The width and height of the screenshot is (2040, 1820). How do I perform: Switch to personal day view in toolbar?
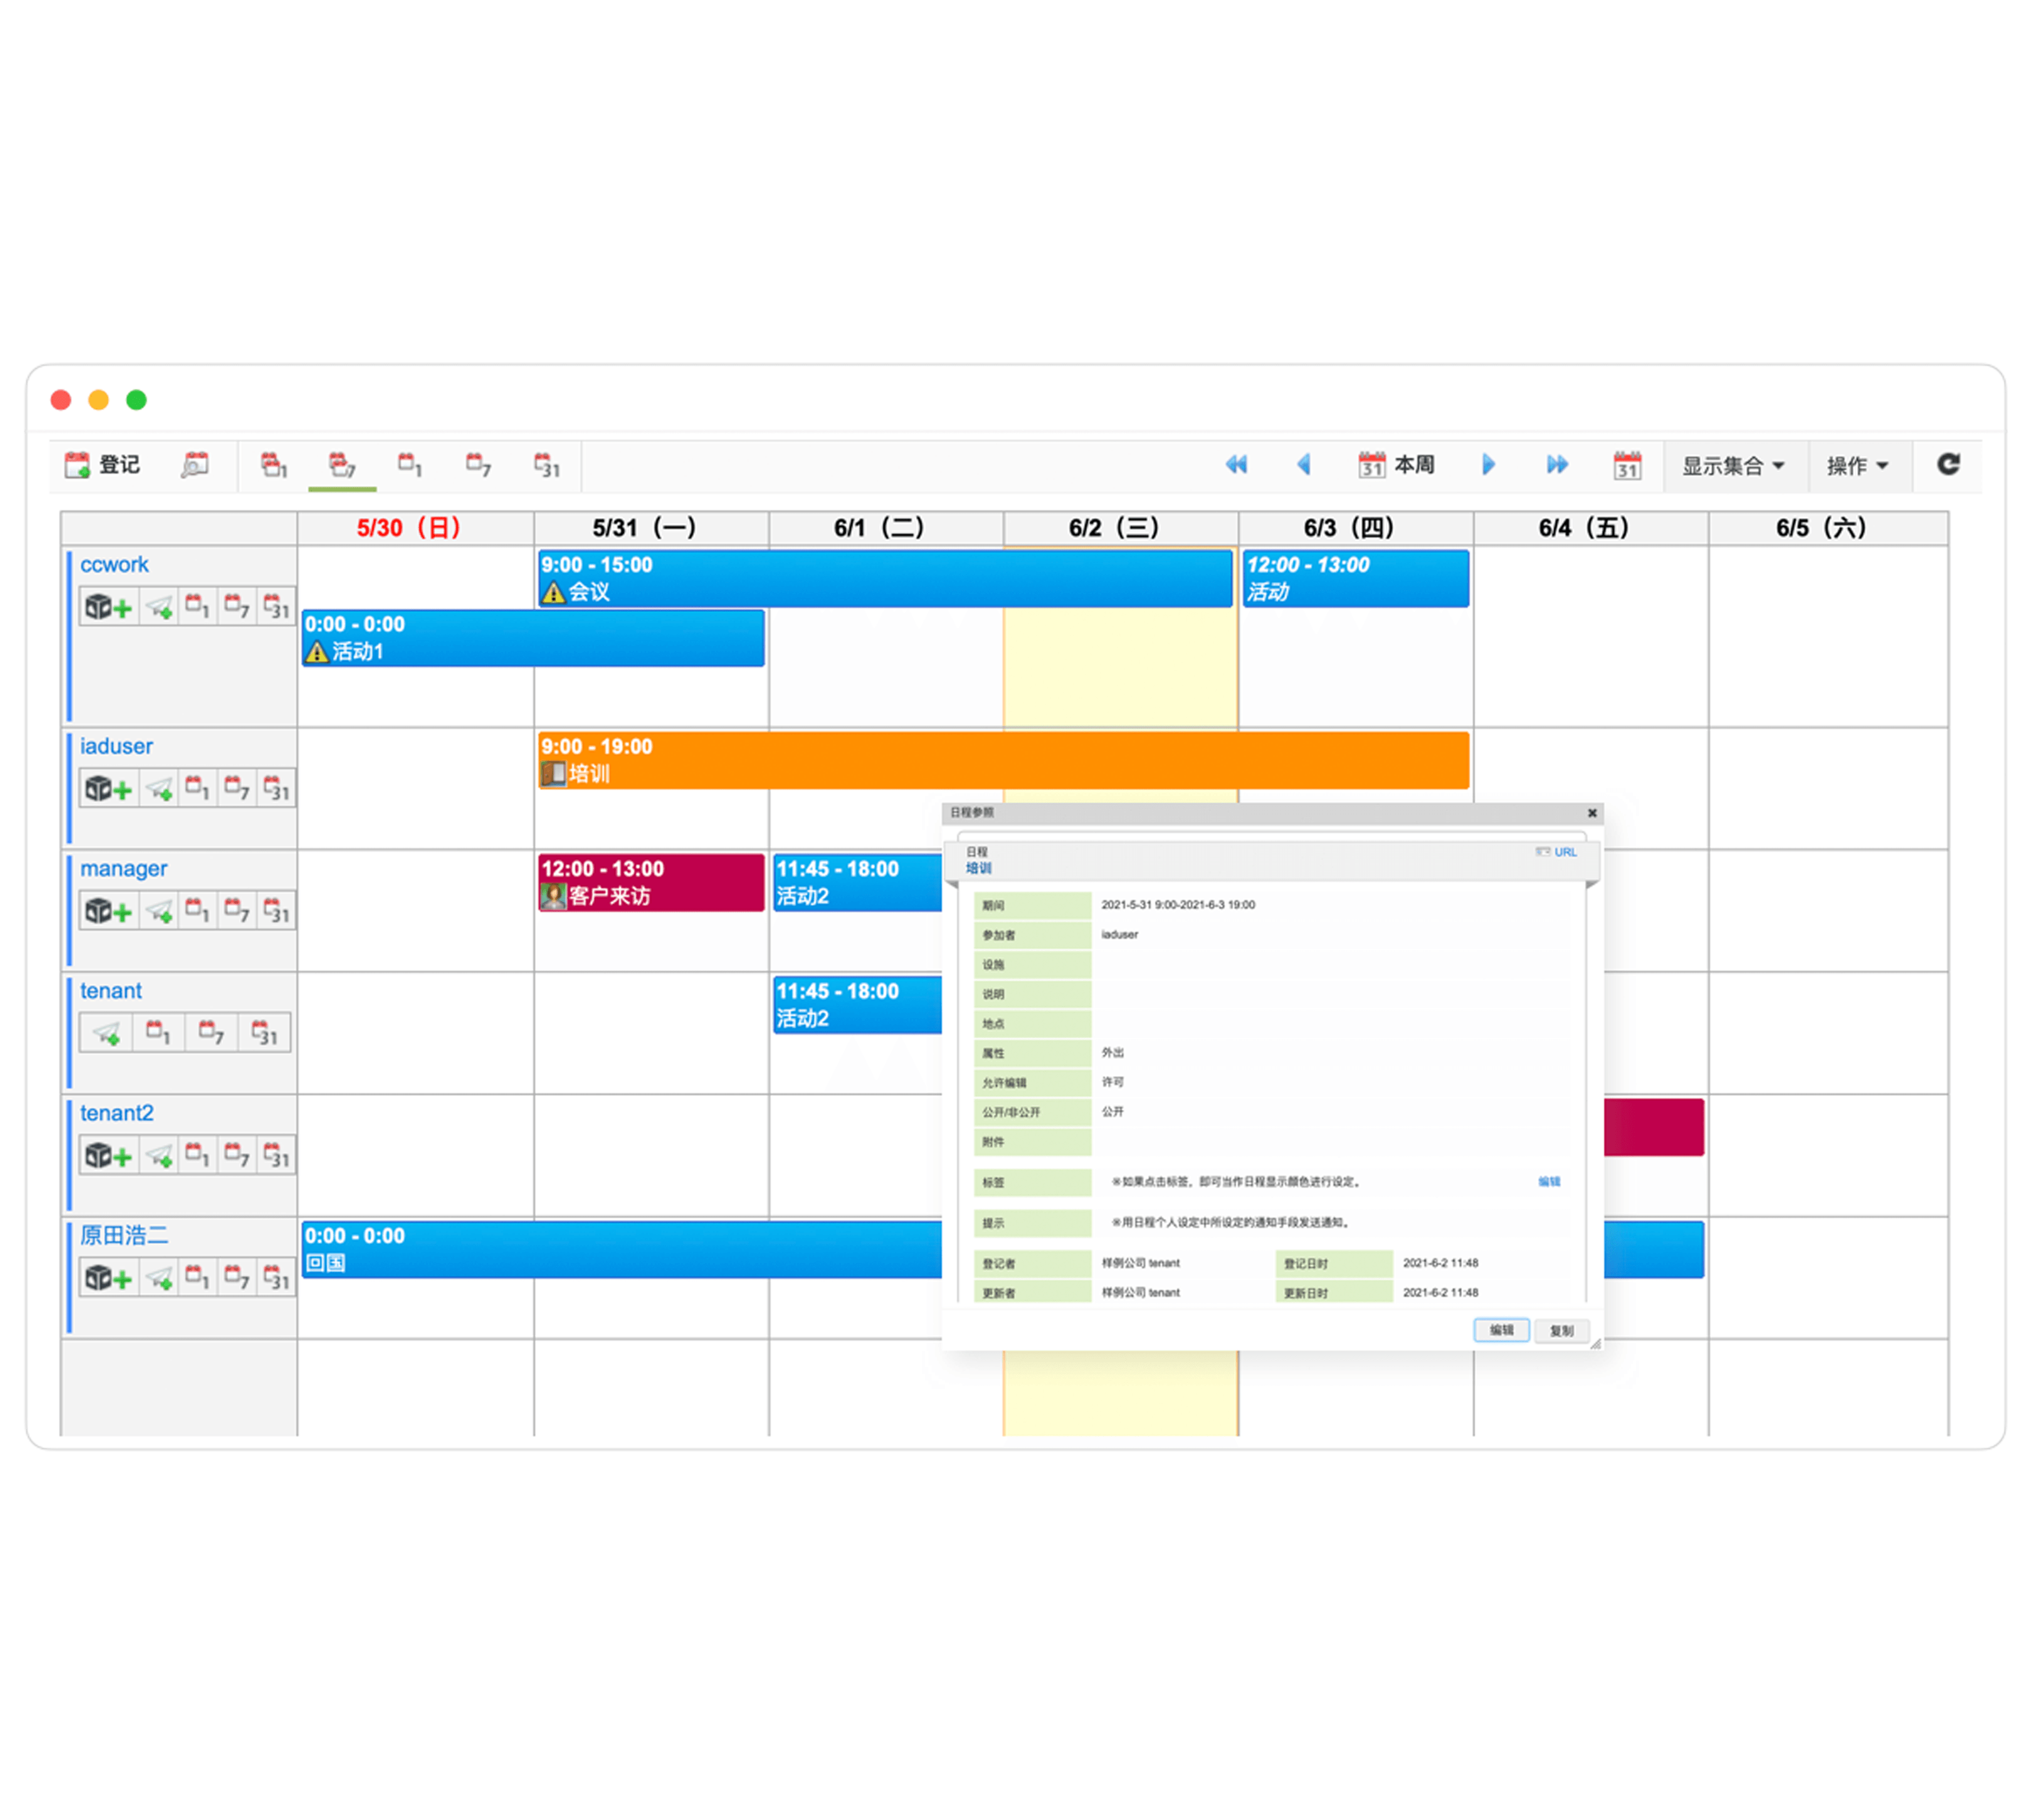(x=410, y=465)
